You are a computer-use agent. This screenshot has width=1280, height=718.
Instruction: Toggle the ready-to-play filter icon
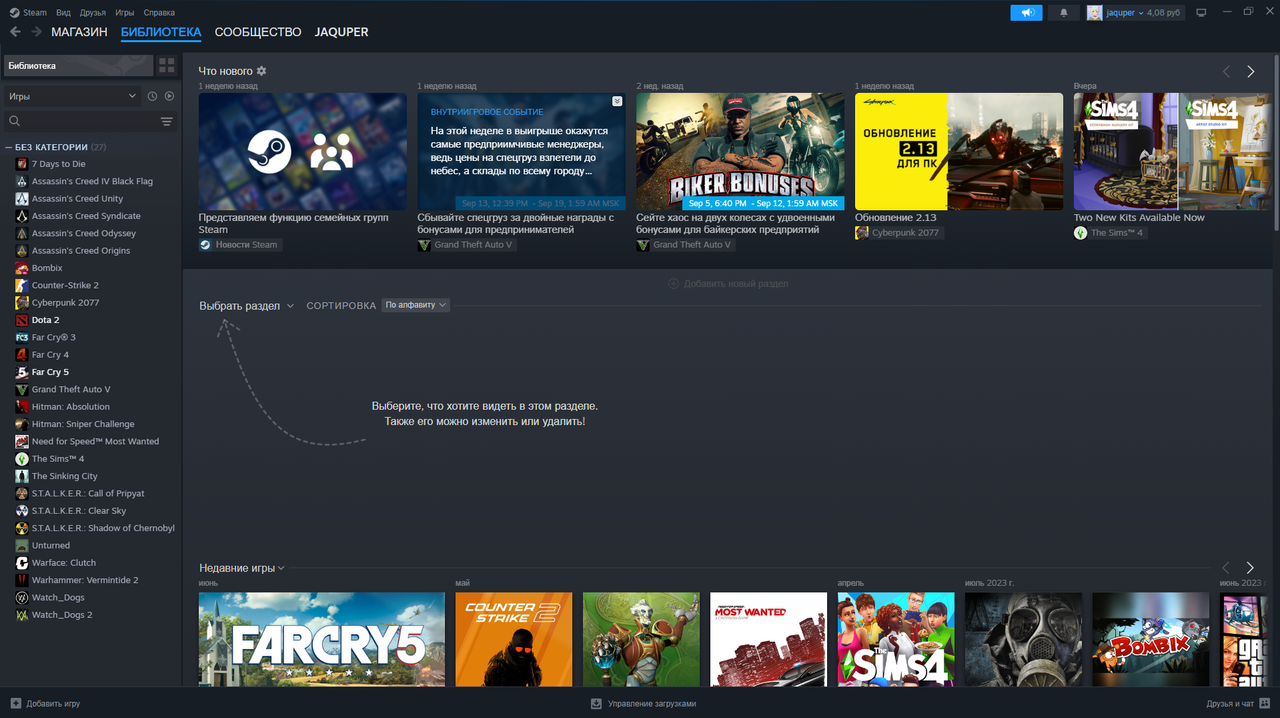point(169,96)
